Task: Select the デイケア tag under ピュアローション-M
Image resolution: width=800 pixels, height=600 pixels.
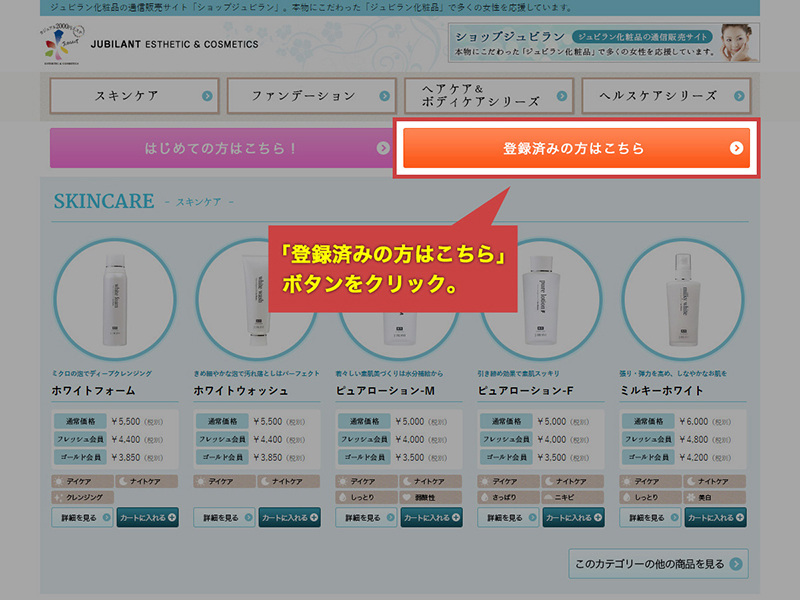Action: 366,481
